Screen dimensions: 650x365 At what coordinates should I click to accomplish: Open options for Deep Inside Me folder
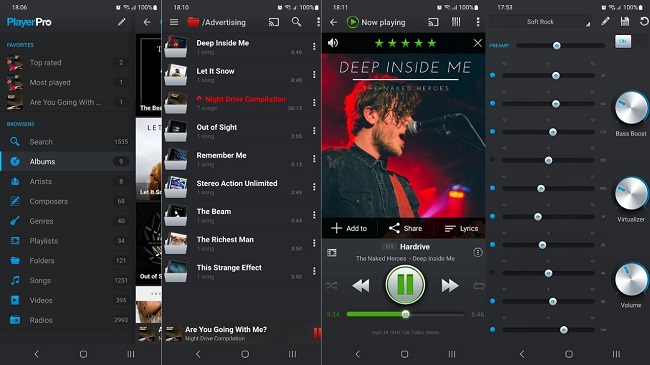click(x=314, y=46)
